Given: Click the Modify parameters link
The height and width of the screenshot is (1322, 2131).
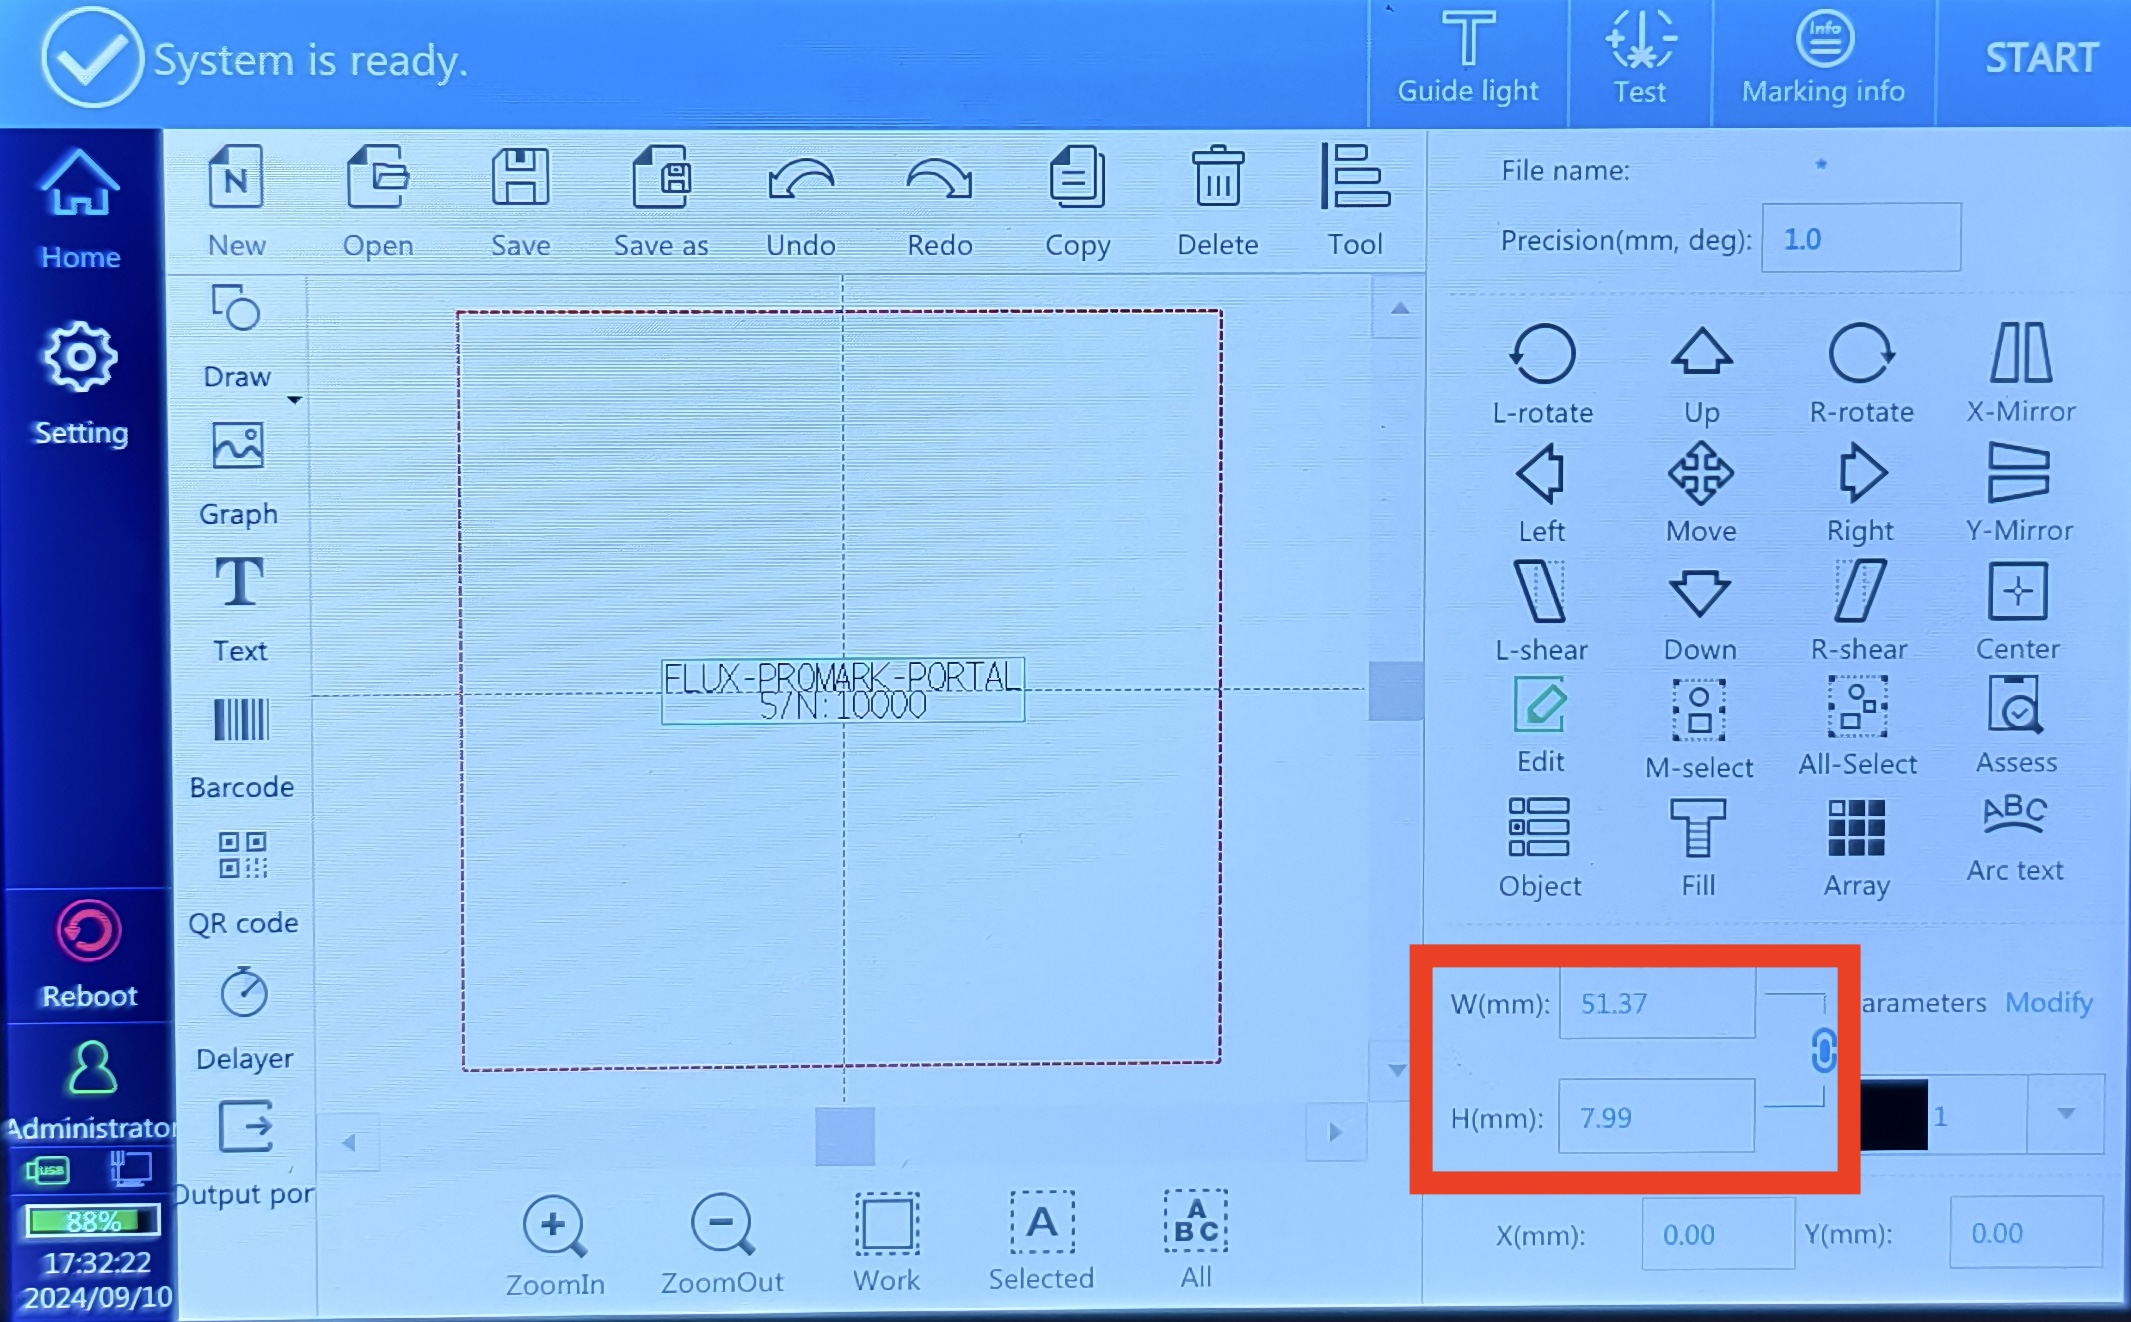Looking at the screenshot, I should pos(2049,1002).
